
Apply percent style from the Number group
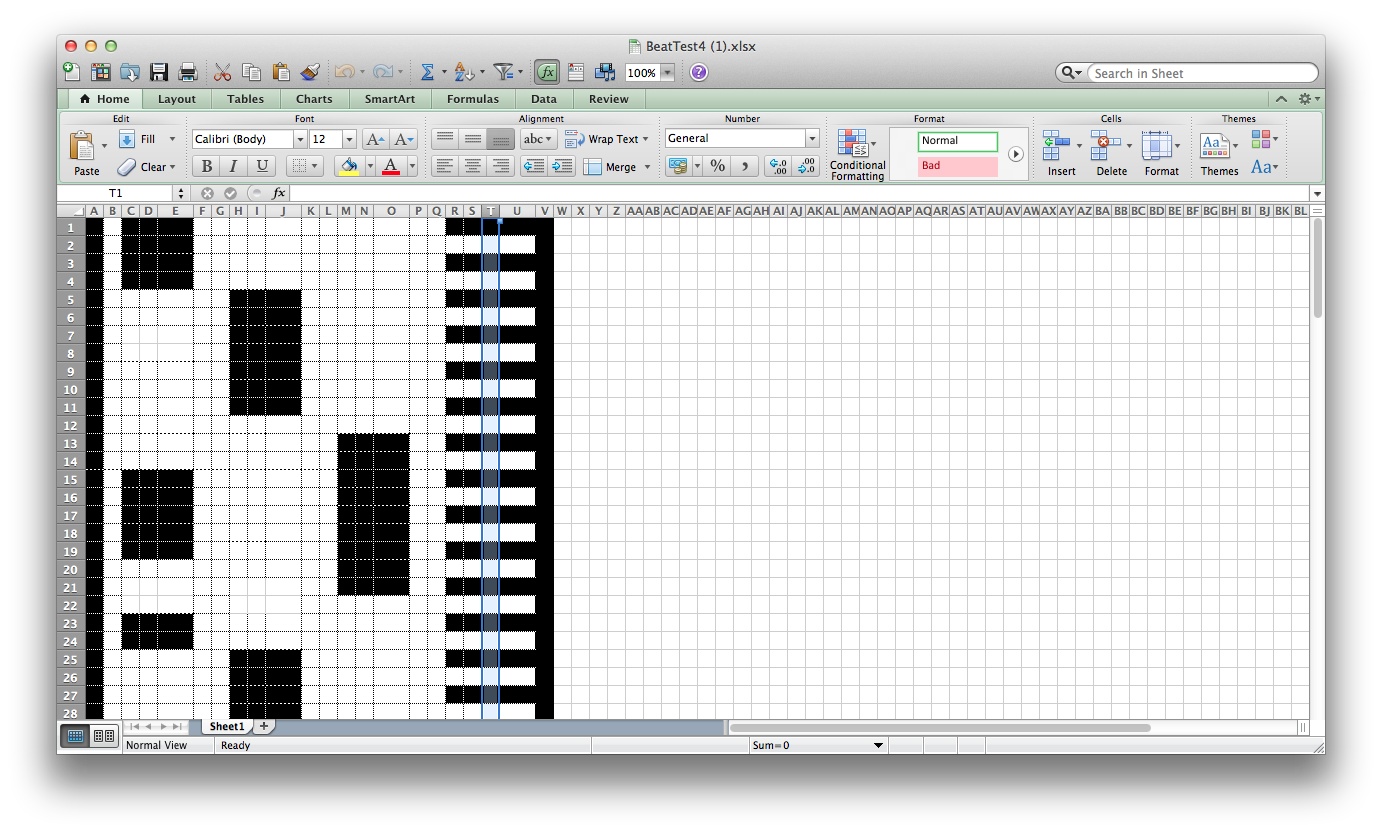(x=717, y=165)
